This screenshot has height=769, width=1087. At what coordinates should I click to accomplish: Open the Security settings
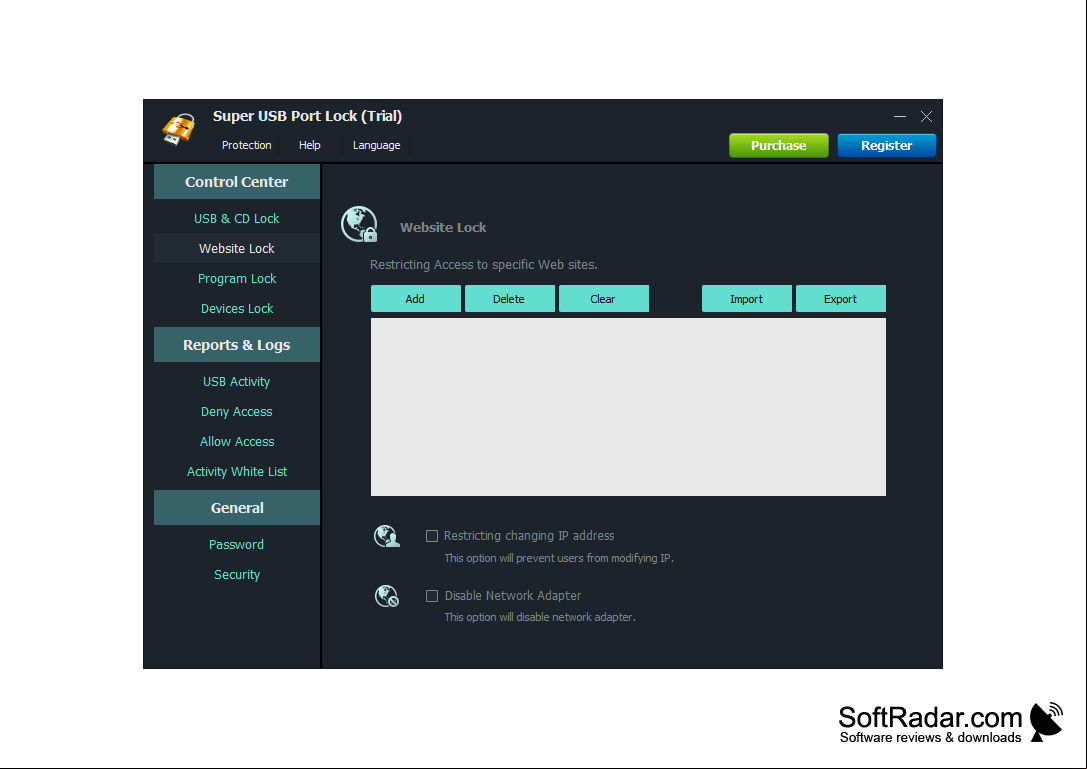coord(236,574)
